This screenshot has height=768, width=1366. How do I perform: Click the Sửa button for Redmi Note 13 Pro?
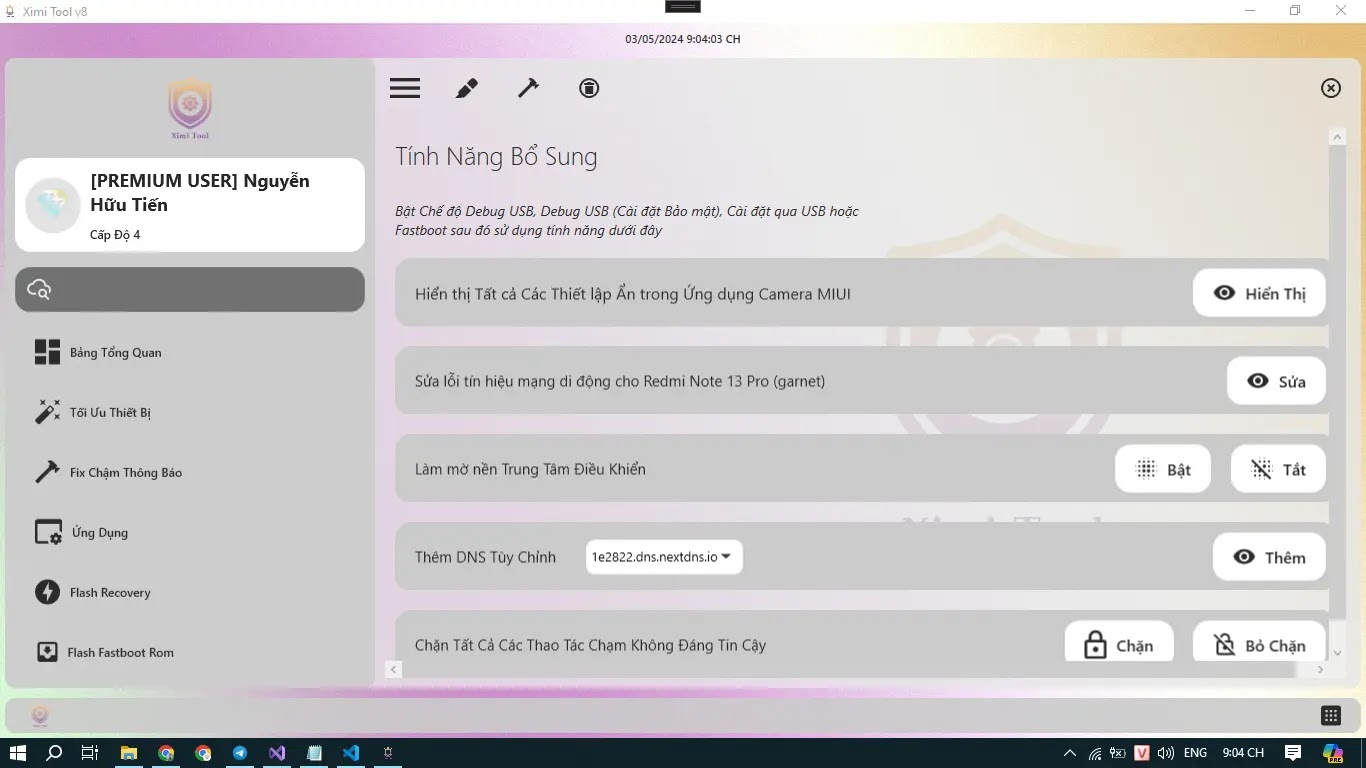(1276, 381)
